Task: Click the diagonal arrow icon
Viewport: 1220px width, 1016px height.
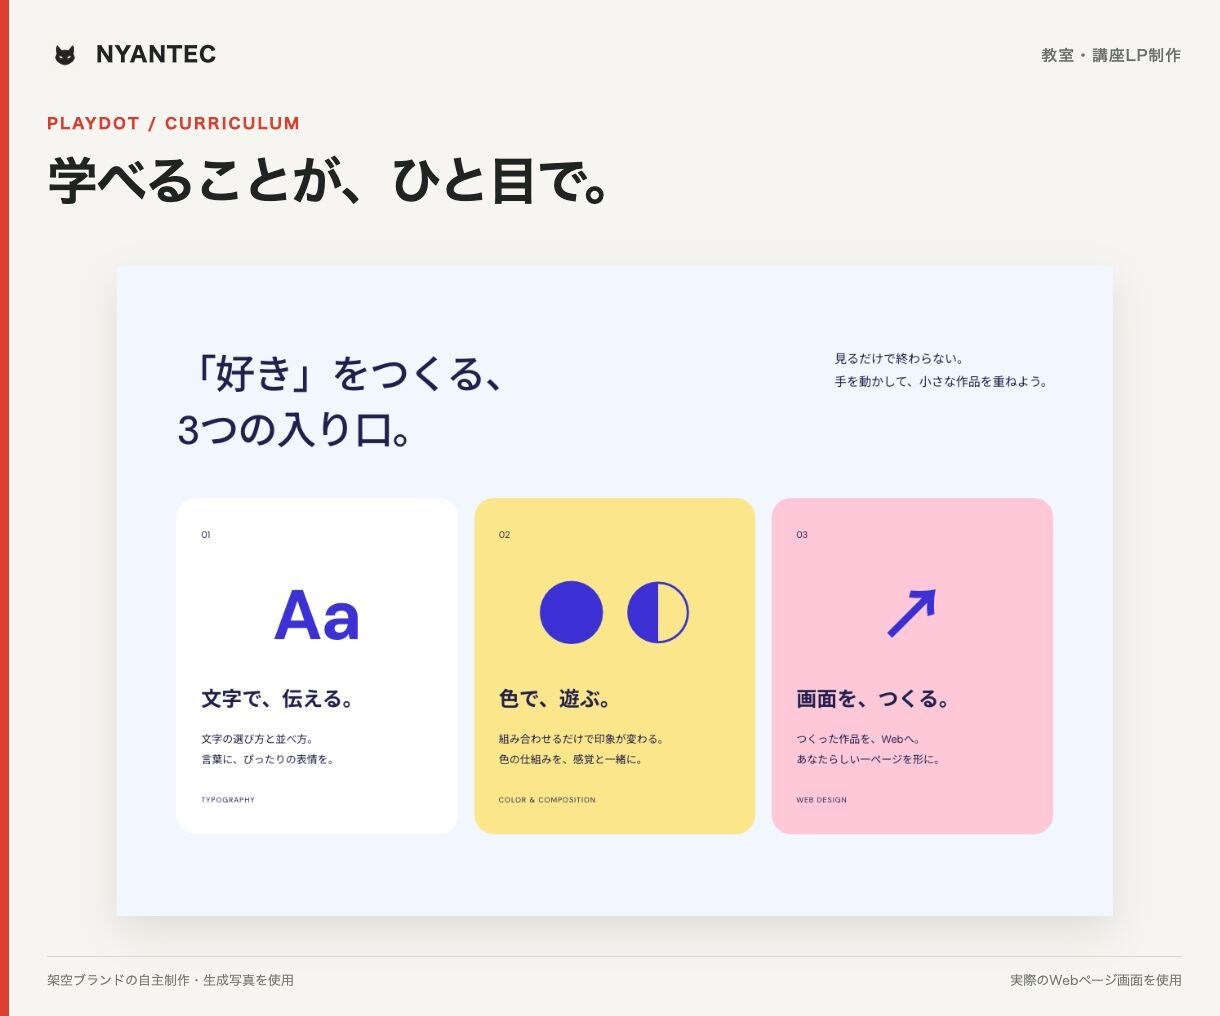Action: click(912, 613)
